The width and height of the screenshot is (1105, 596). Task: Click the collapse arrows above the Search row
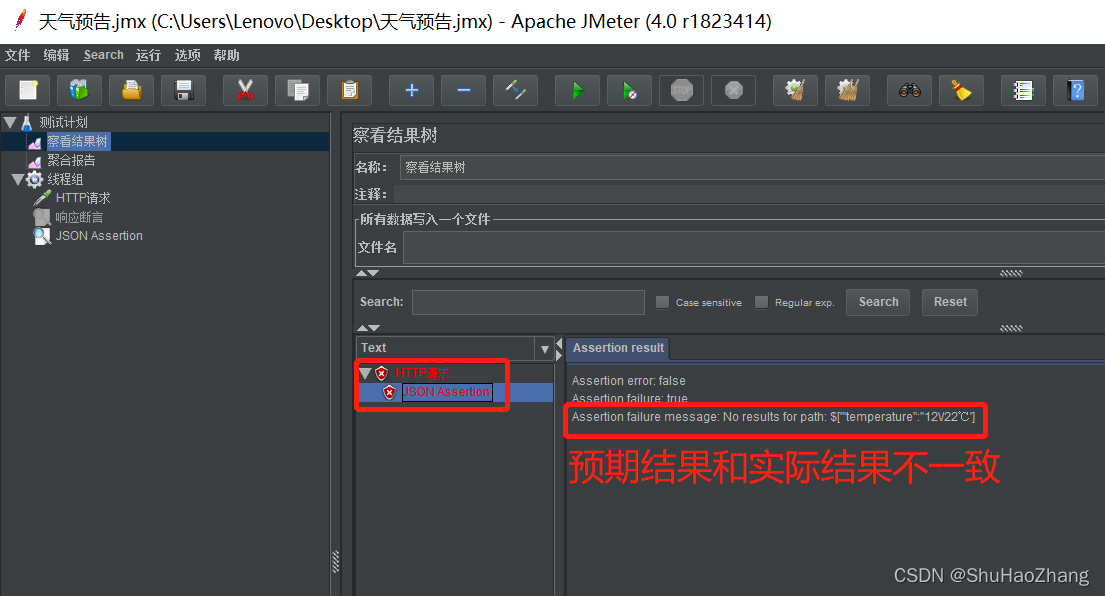click(368, 273)
